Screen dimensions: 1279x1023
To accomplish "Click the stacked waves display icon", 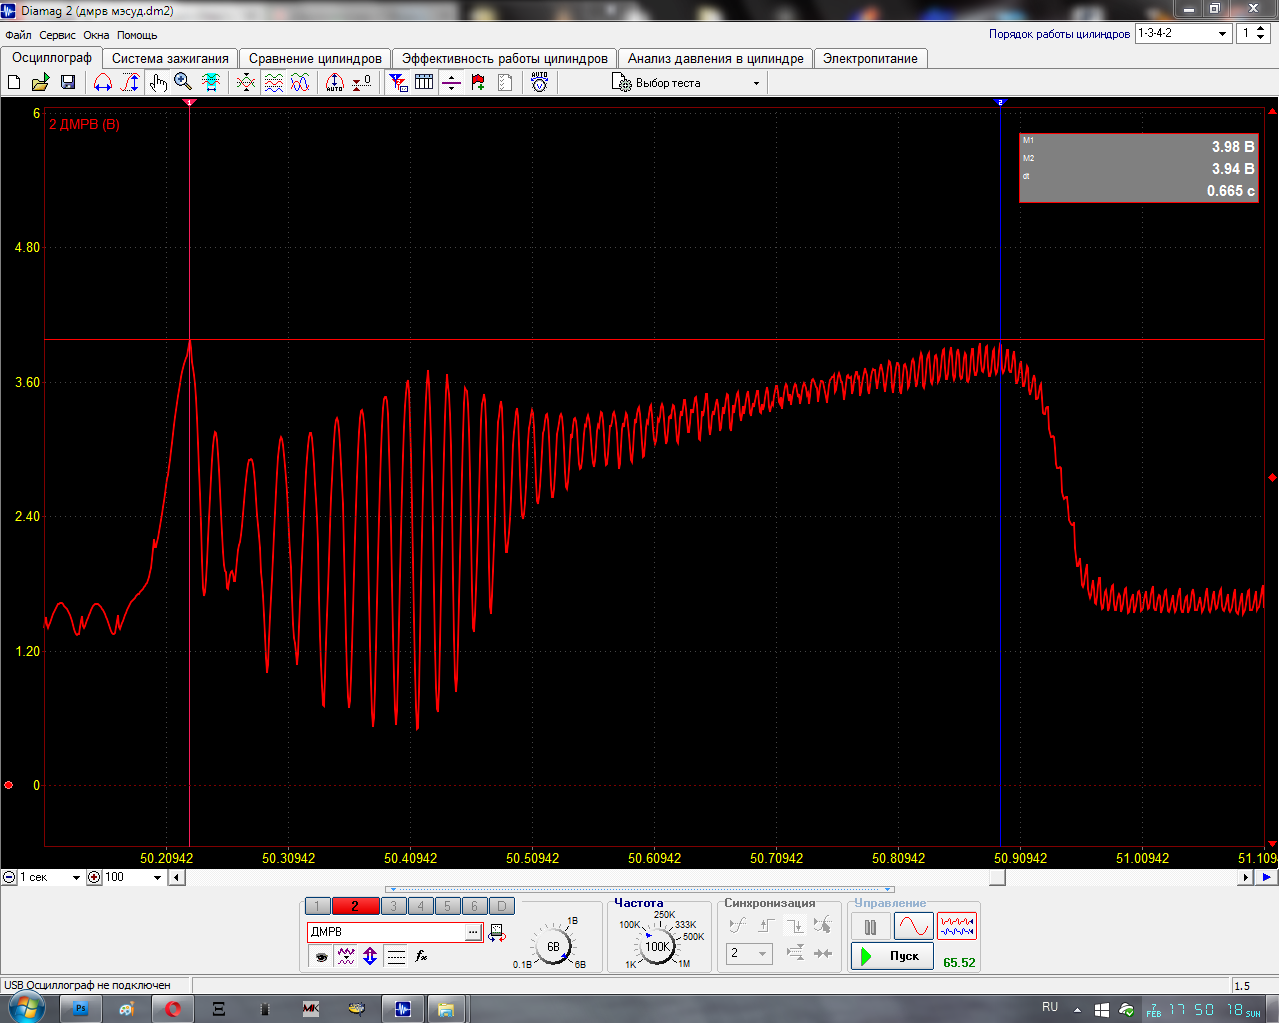I will (x=273, y=83).
